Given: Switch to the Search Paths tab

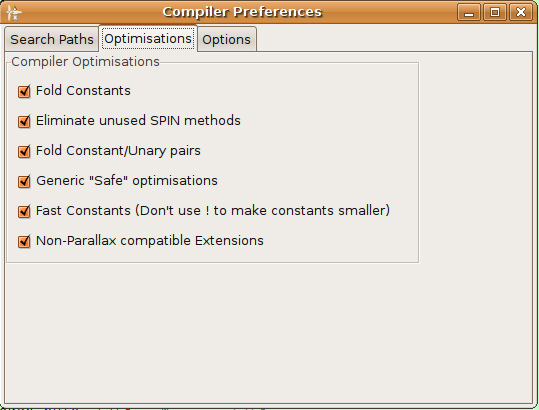Looking at the screenshot, I should (x=52, y=39).
